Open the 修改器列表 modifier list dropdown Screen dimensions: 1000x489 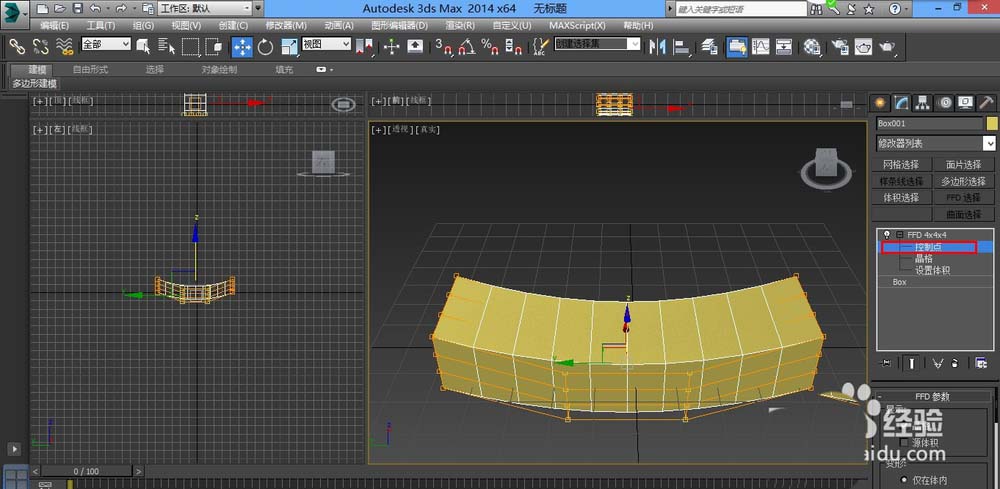[x=935, y=143]
